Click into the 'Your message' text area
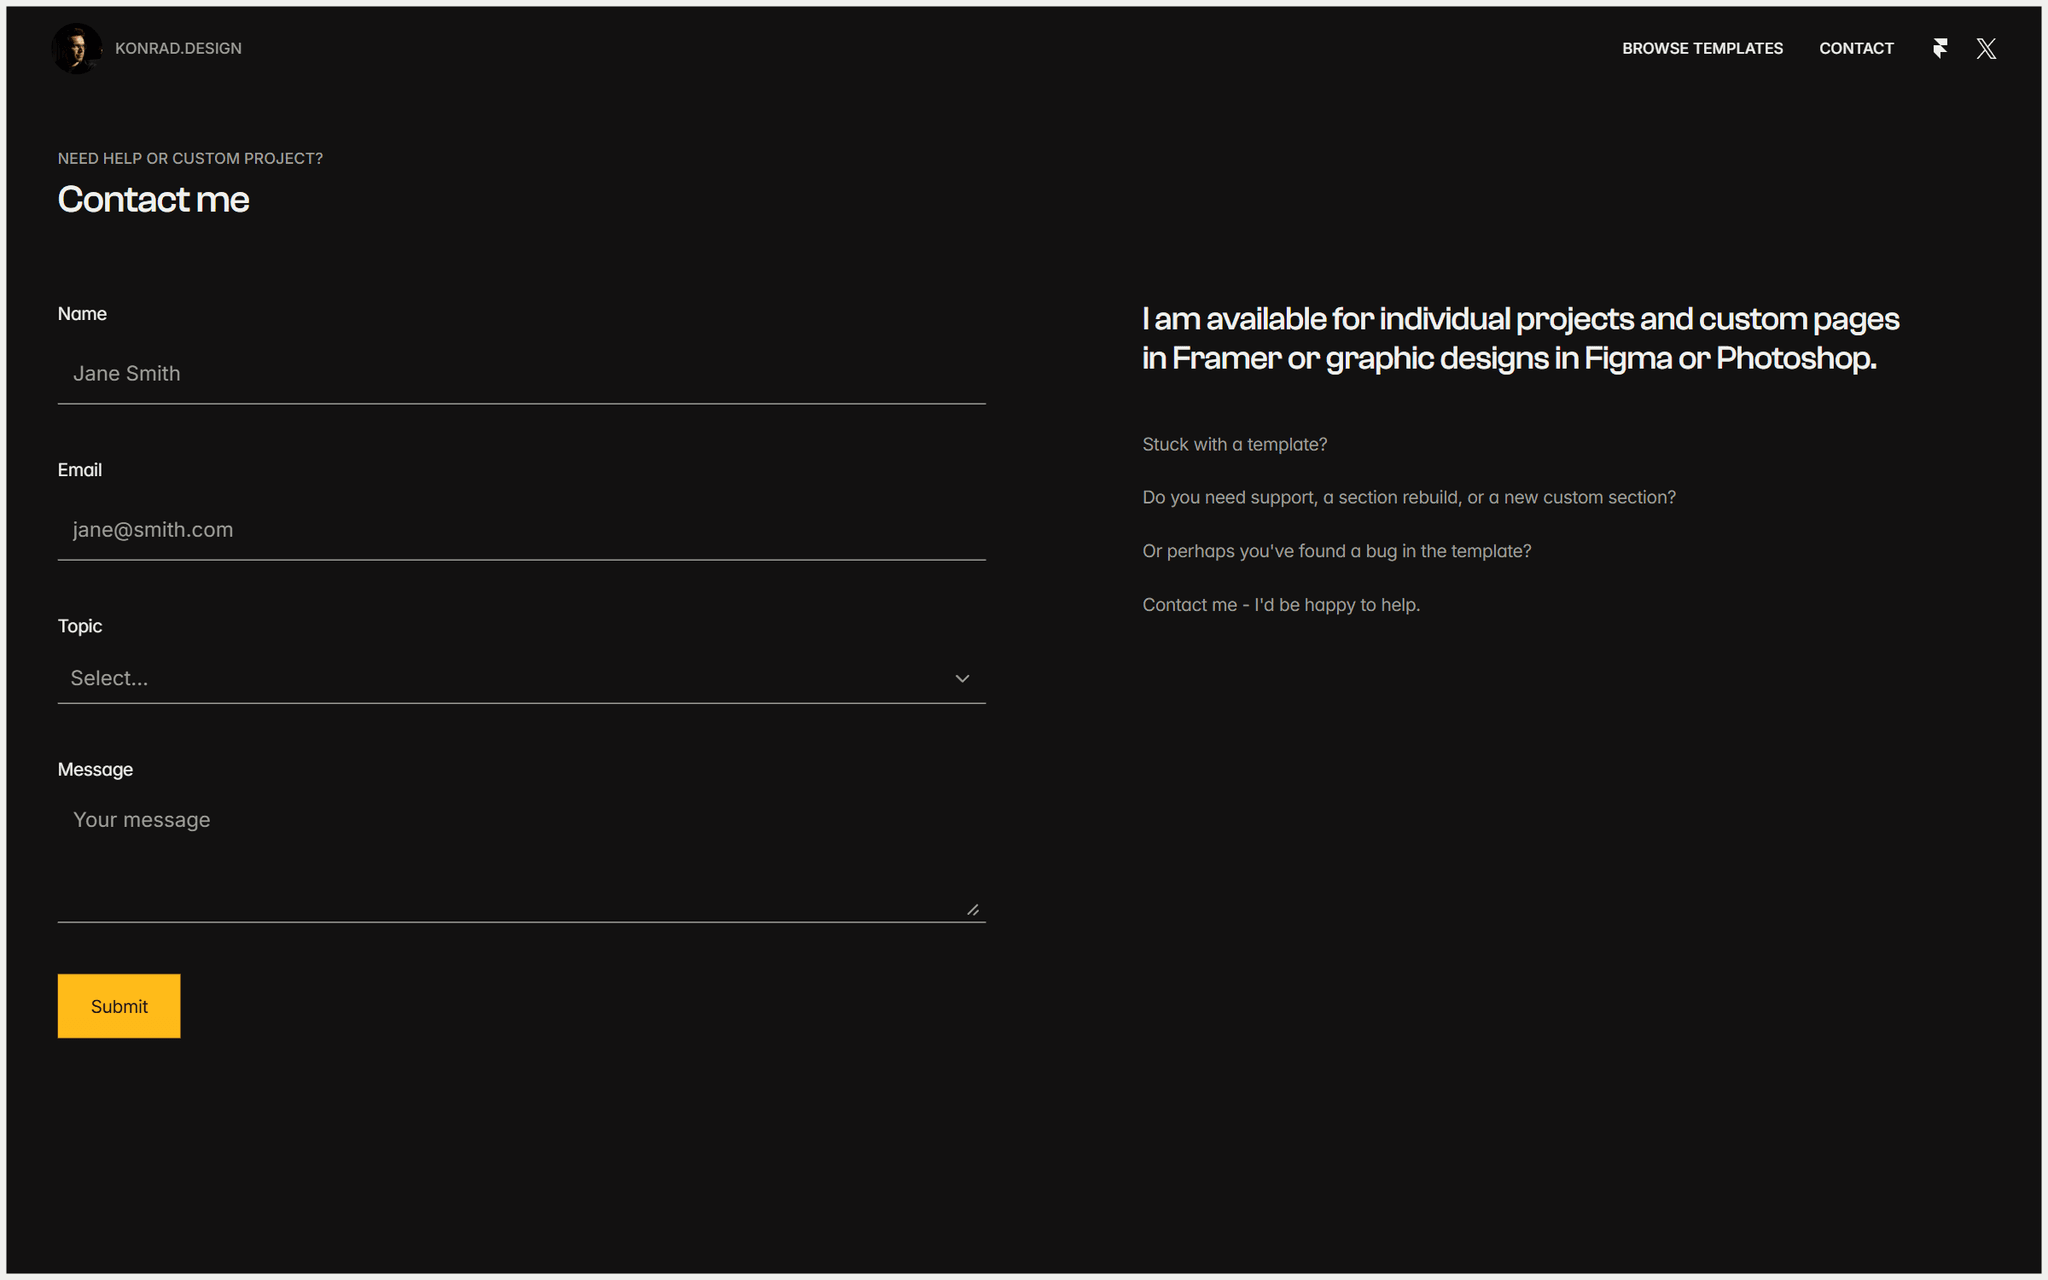The height and width of the screenshot is (1280, 2048). click(x=521, y=858)
